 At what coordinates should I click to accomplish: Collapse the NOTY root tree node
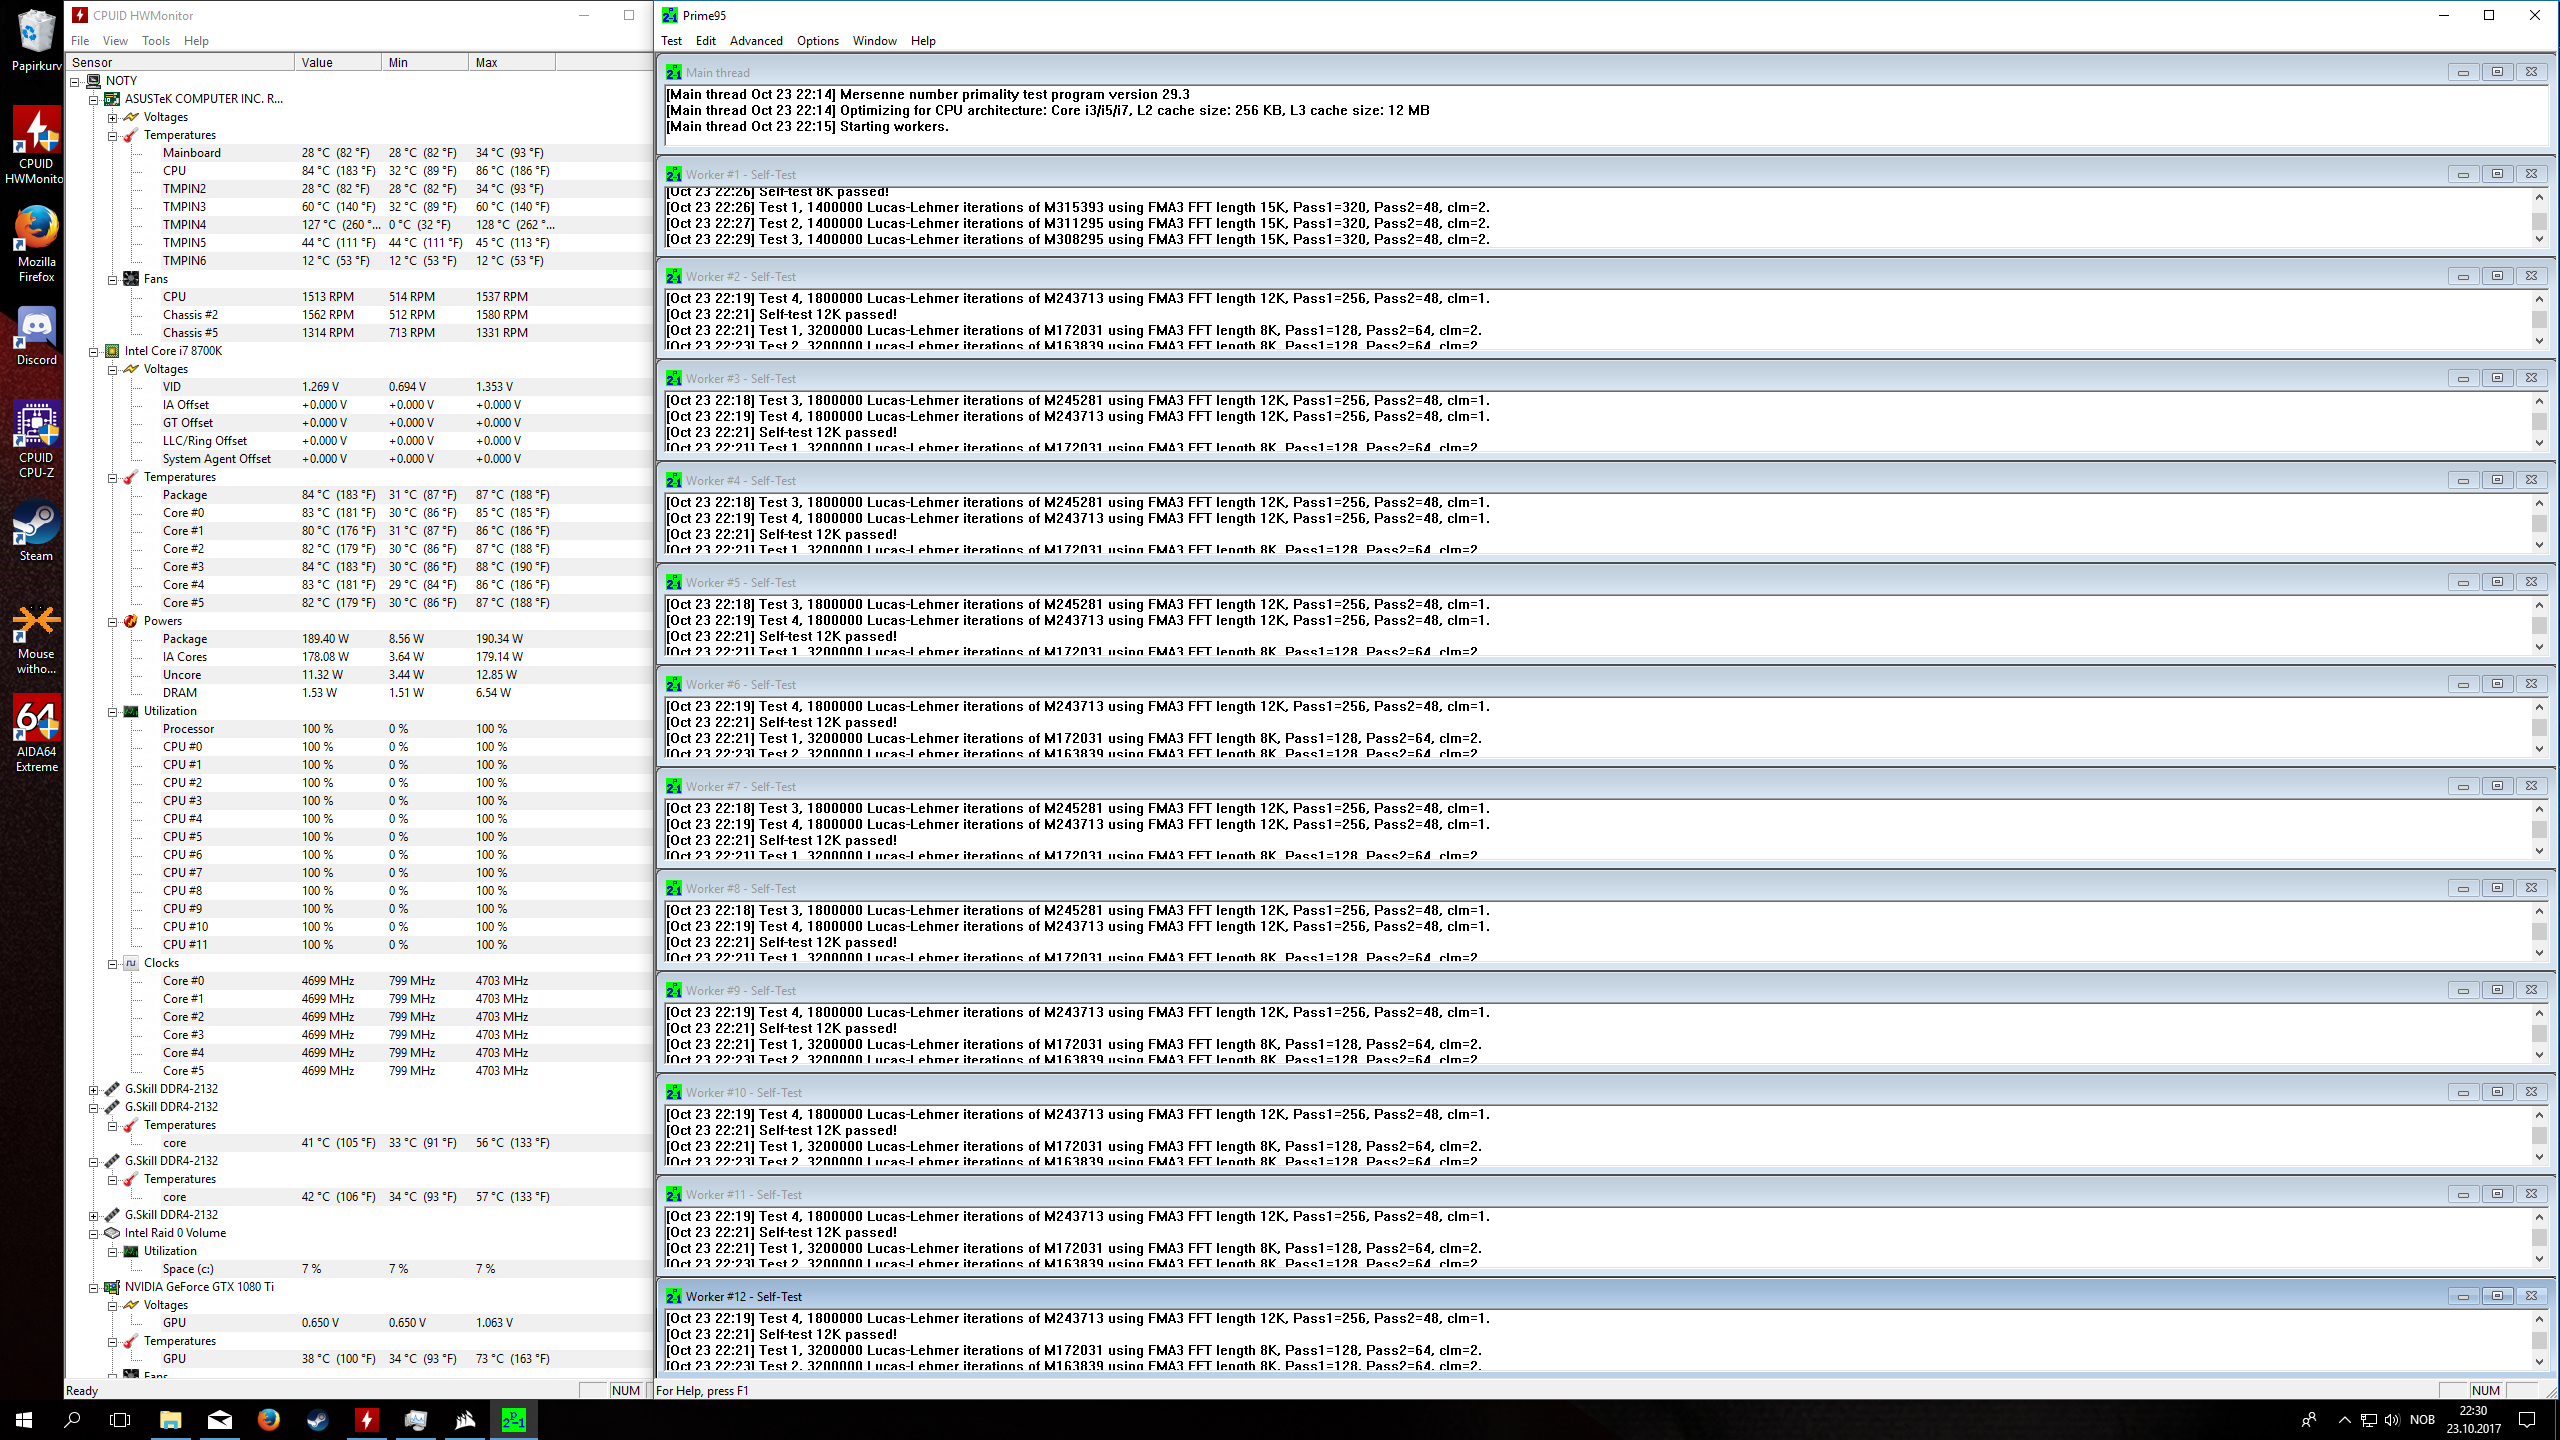coord(75,81)
